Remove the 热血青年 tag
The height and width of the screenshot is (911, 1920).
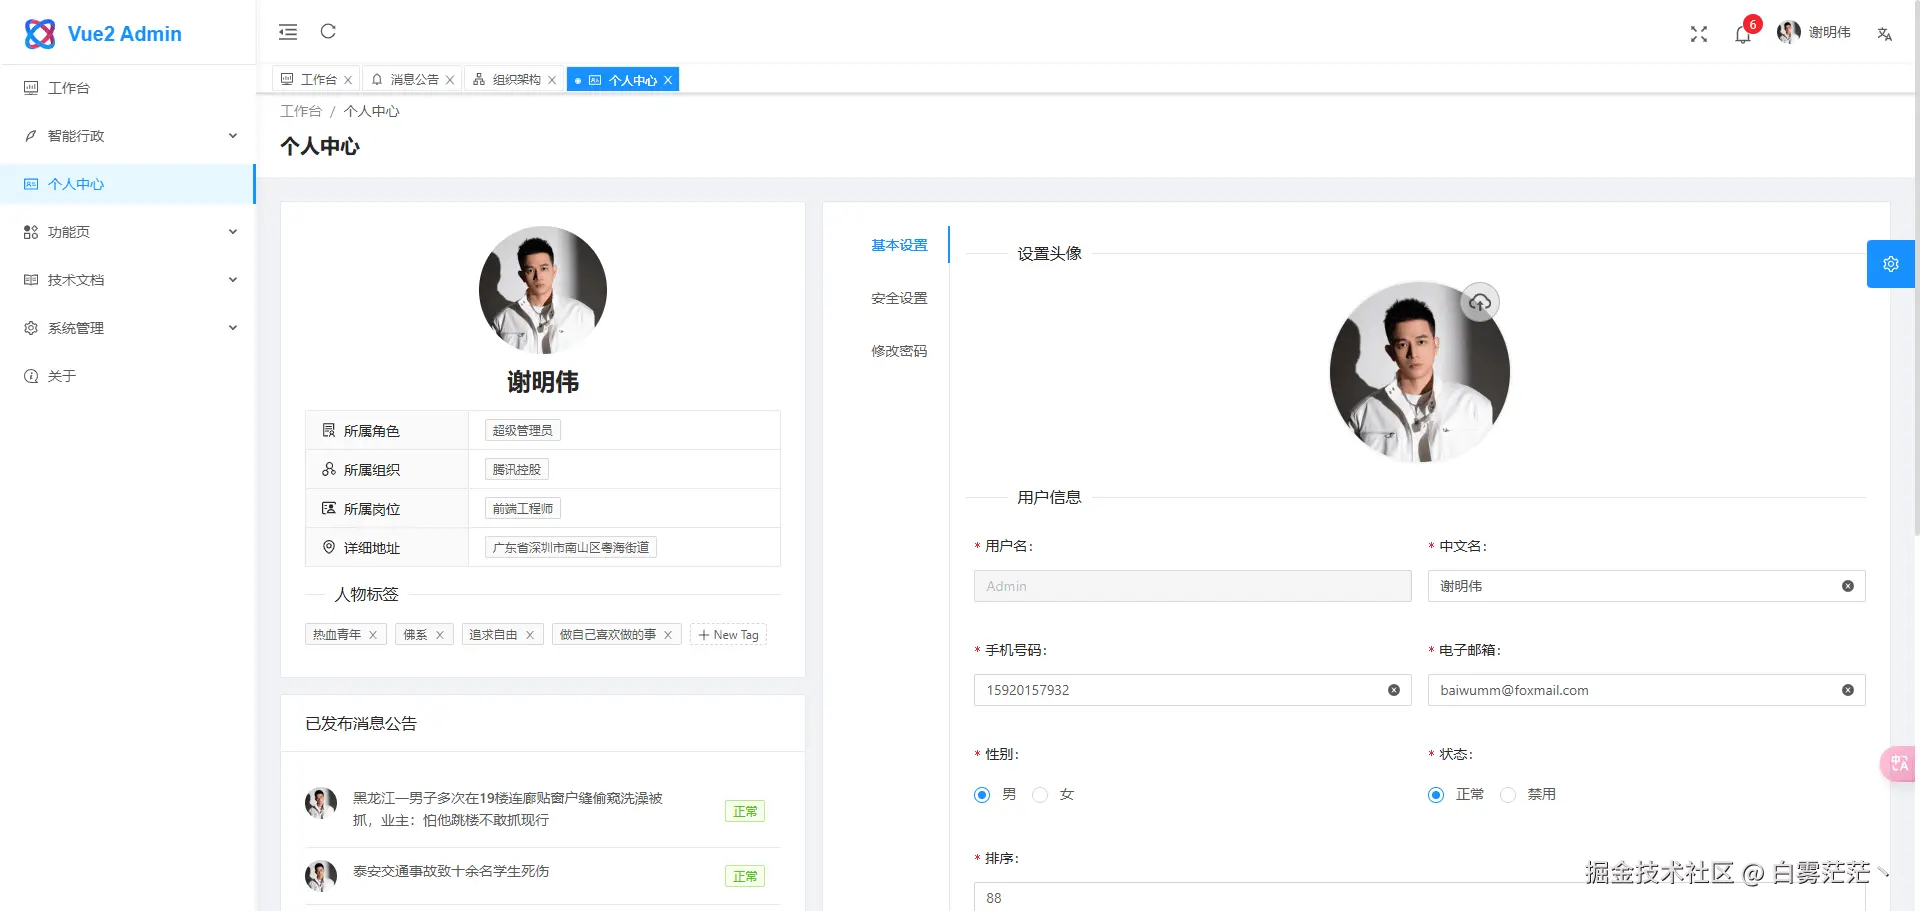coord(373,635)
